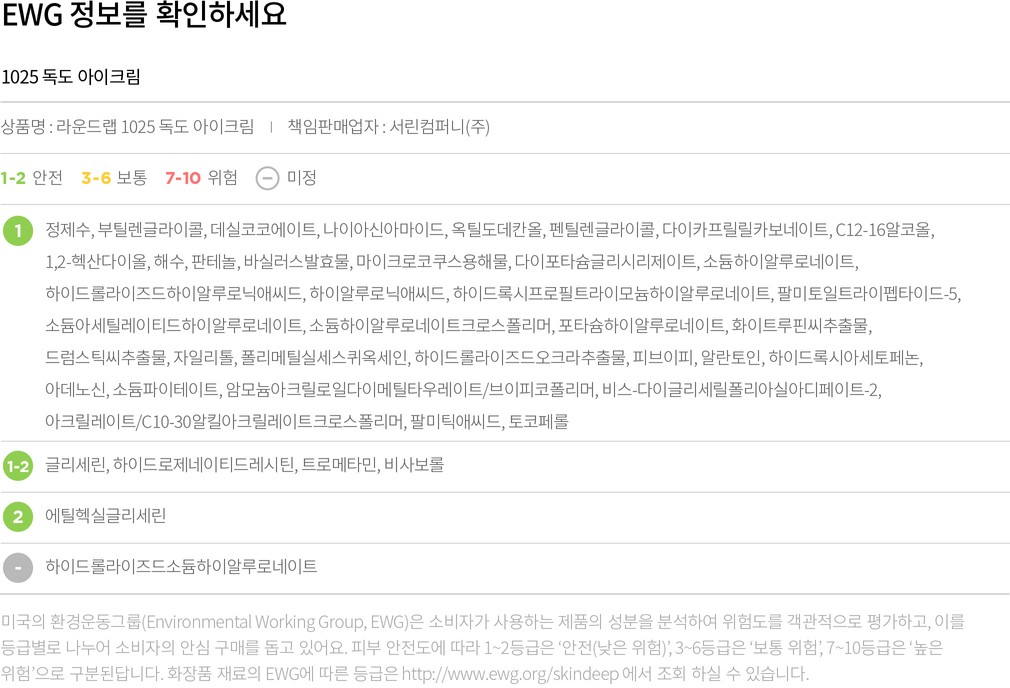
Task: Click the 미정 circle-minus legend icon
Action: coord(267,178)
